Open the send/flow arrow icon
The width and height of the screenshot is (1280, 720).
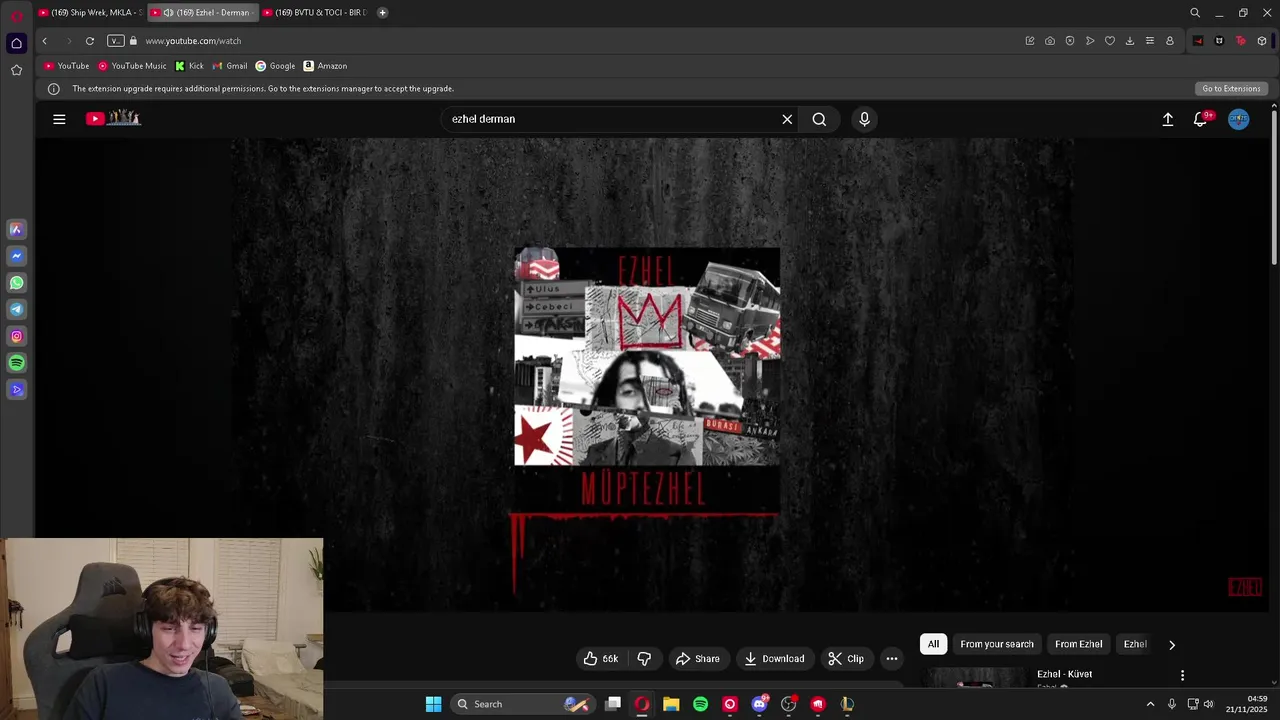pyautogui.click(x=1090, y=41)
